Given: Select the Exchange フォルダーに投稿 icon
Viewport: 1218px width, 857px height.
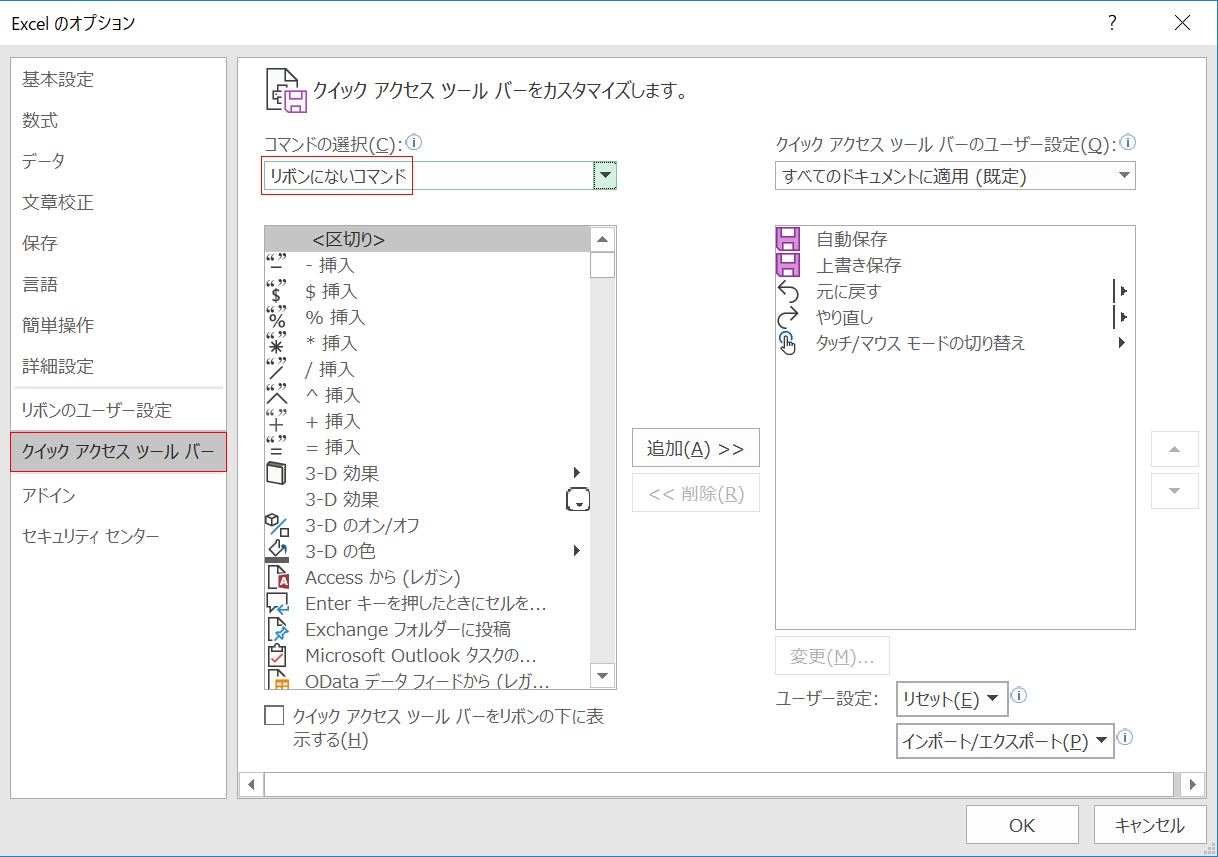Looking at the screenshot, I should pyautogui.click(x=277, y=629).
